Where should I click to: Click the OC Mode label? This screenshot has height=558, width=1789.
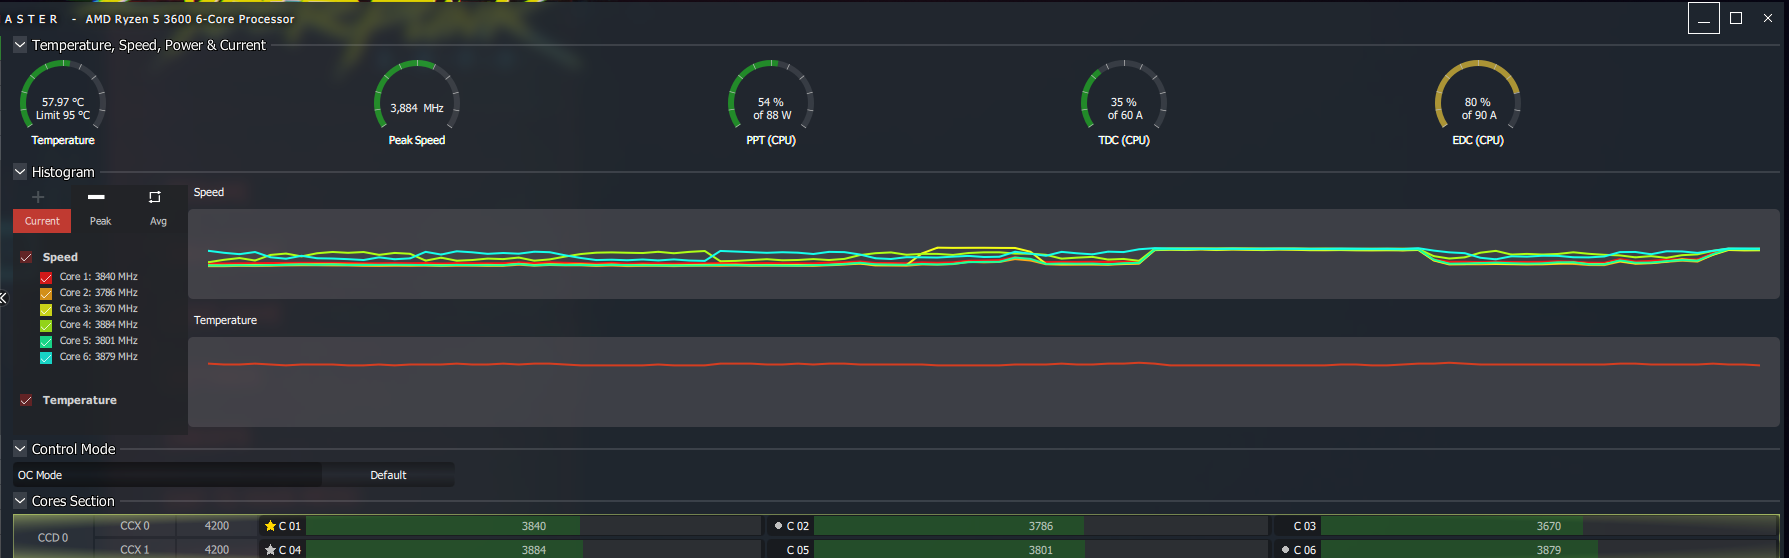[x=40, y=475]
